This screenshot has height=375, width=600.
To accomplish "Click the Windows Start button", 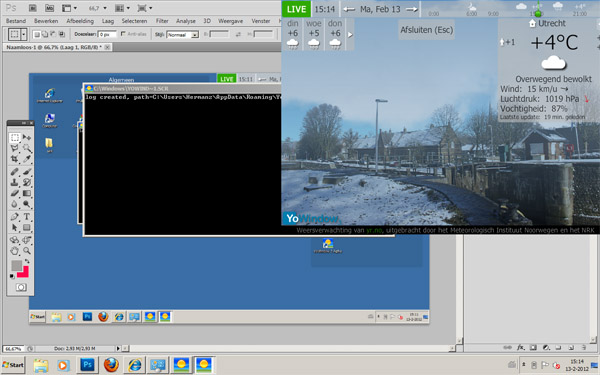I will (x=13, y=365).
